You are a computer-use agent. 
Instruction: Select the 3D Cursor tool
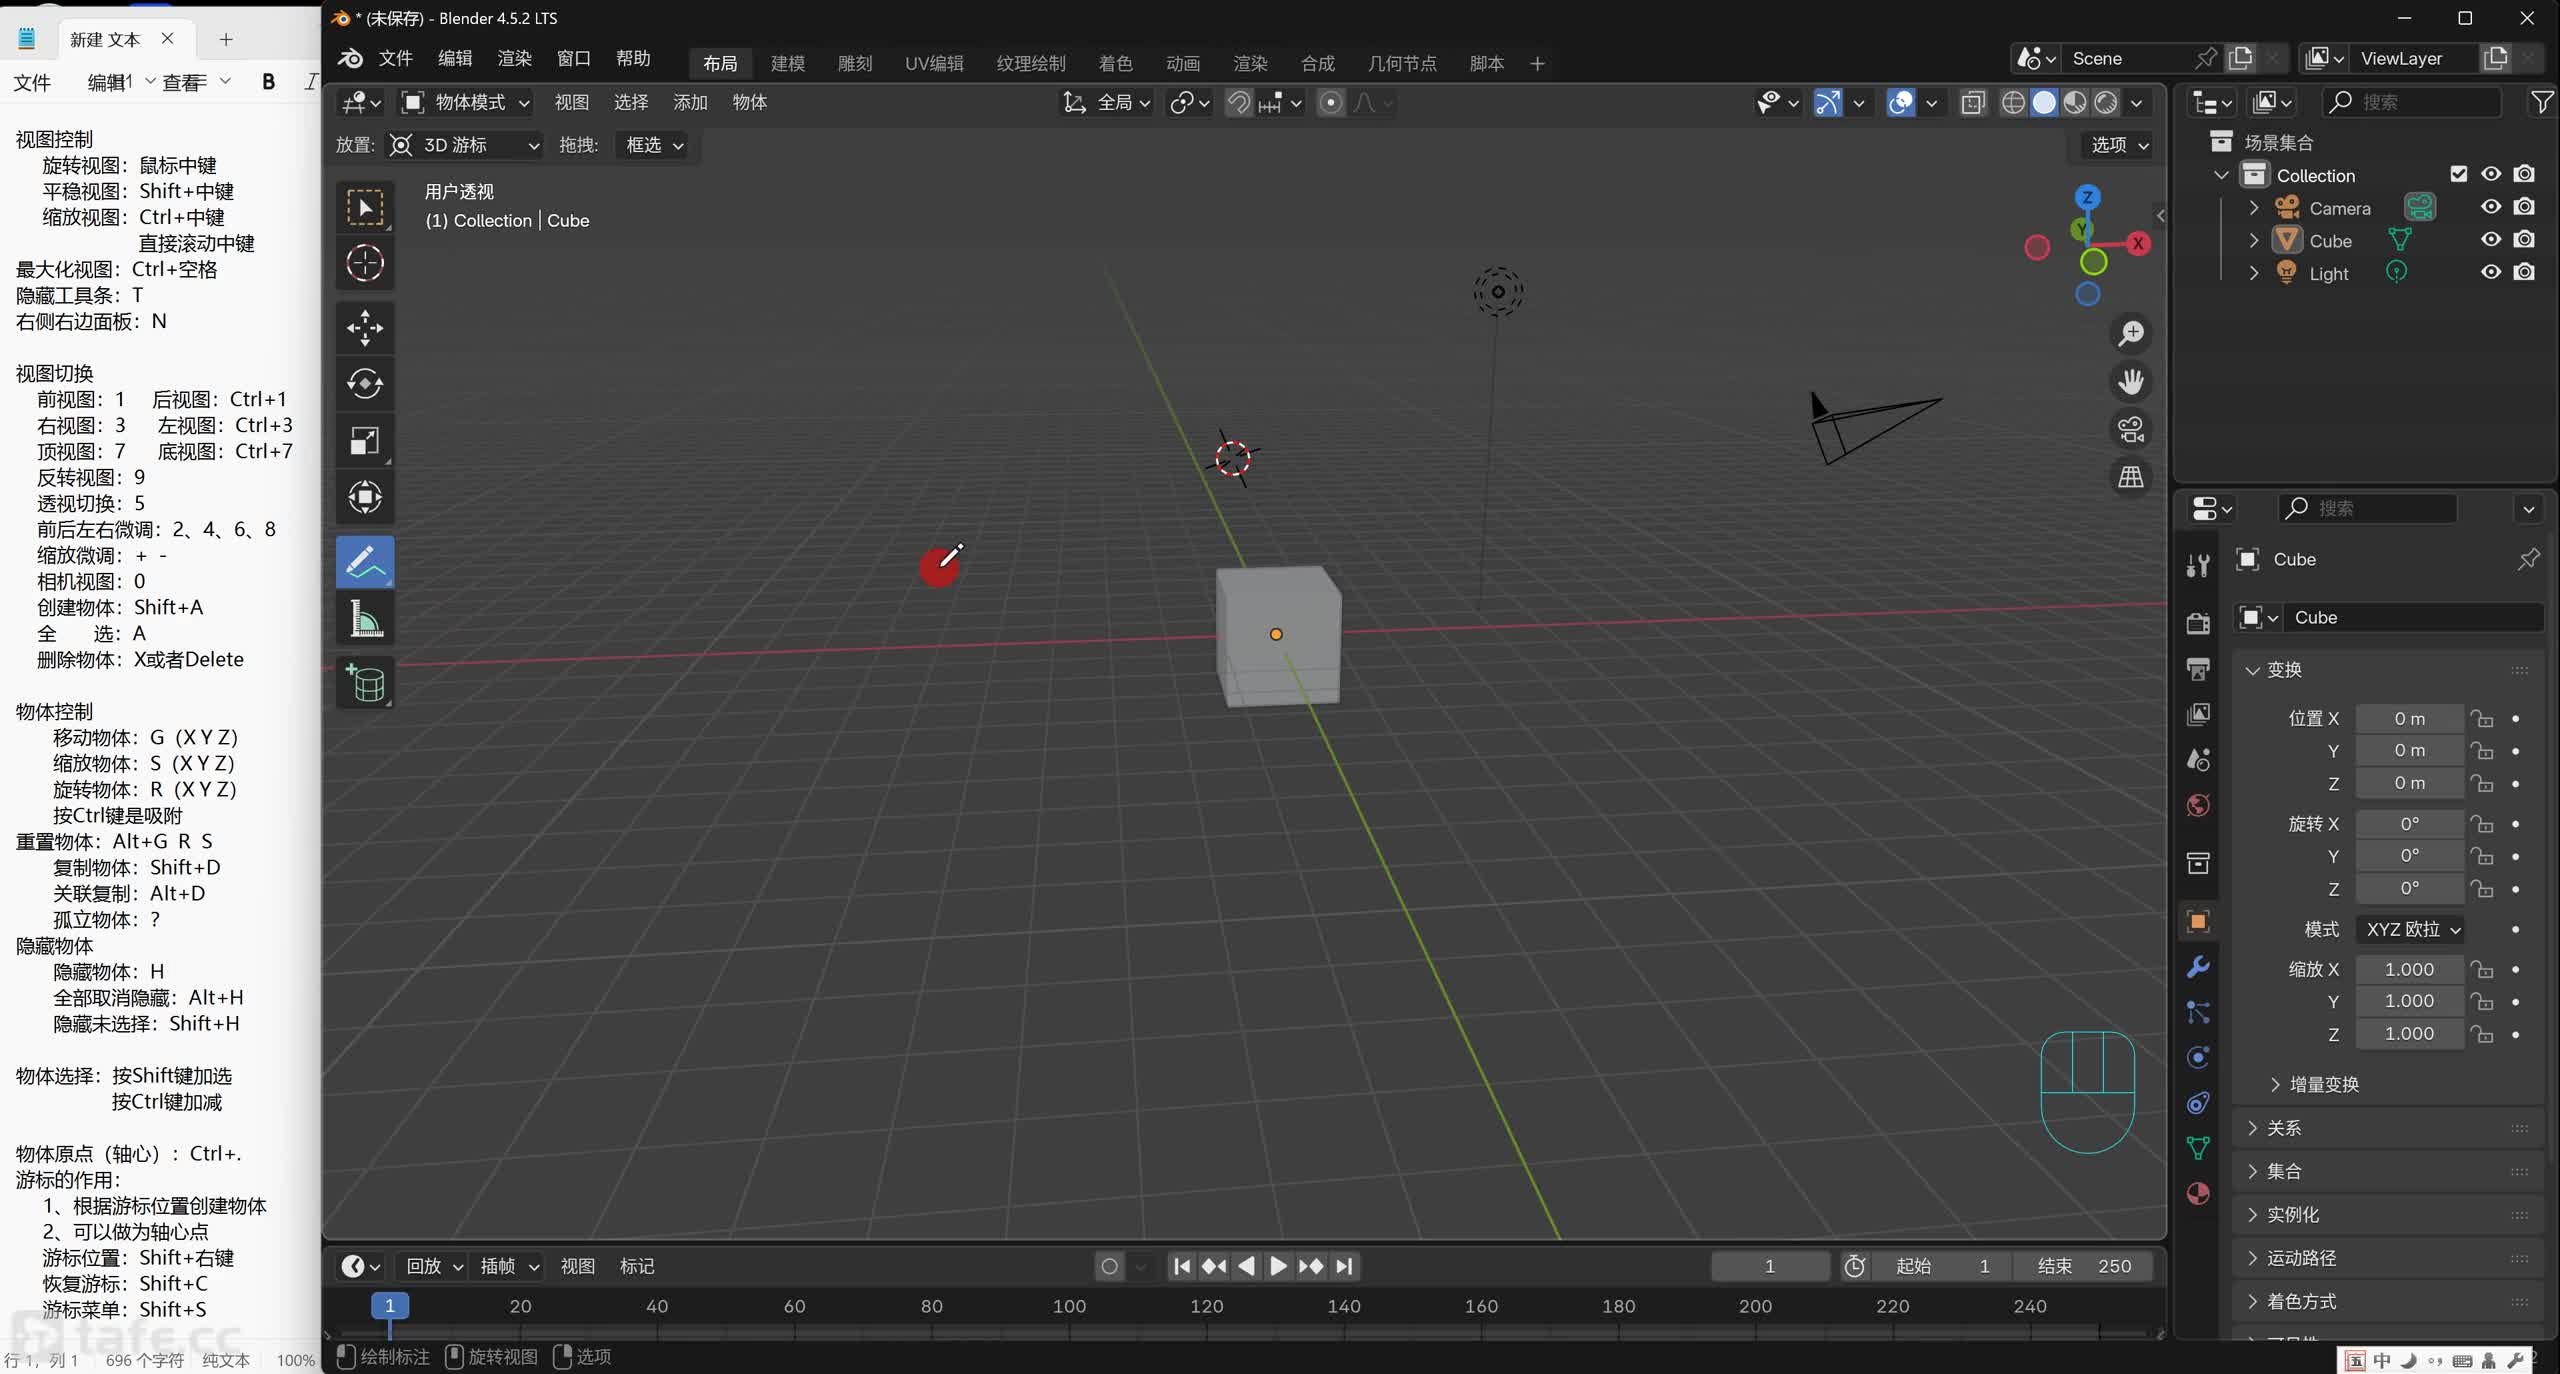tap(365, 263)
